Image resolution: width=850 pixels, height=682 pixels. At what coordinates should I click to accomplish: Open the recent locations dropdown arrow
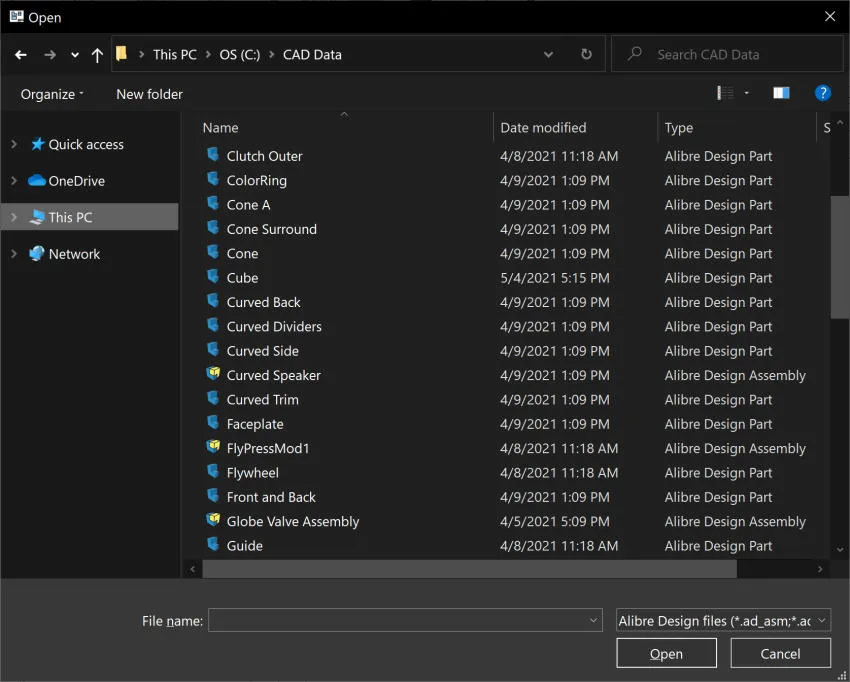[75, 55]
